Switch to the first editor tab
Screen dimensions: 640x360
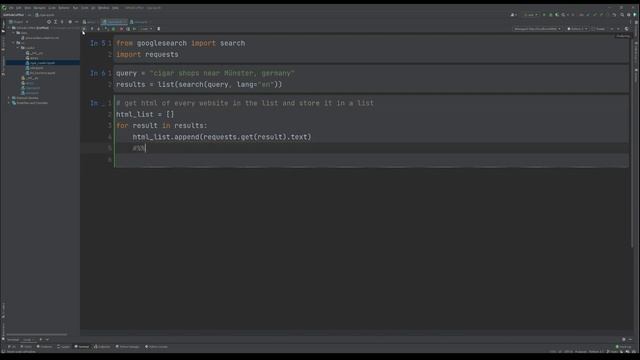(x=89, y=22)
